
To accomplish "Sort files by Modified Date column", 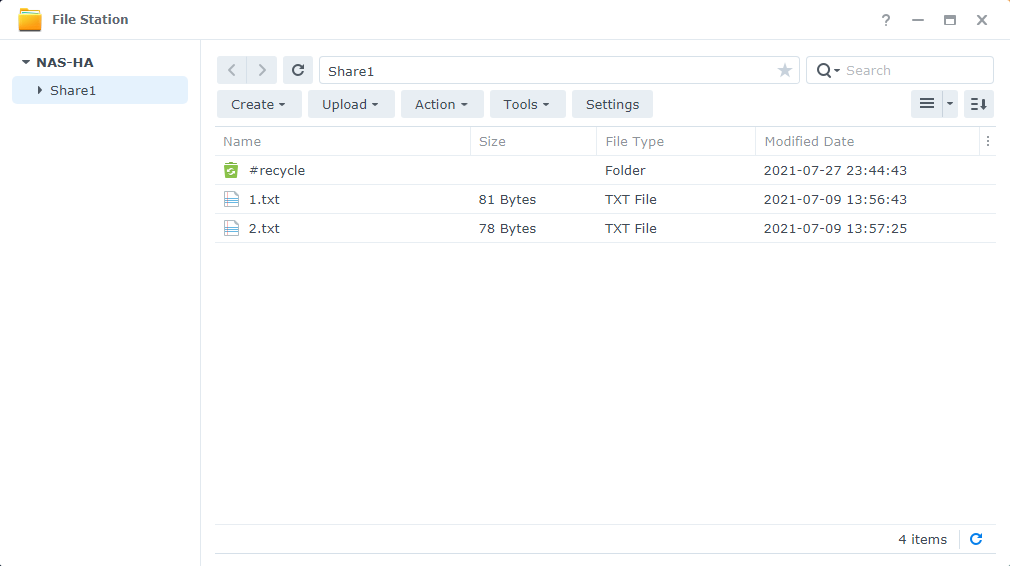I will [x=809, y=141].
